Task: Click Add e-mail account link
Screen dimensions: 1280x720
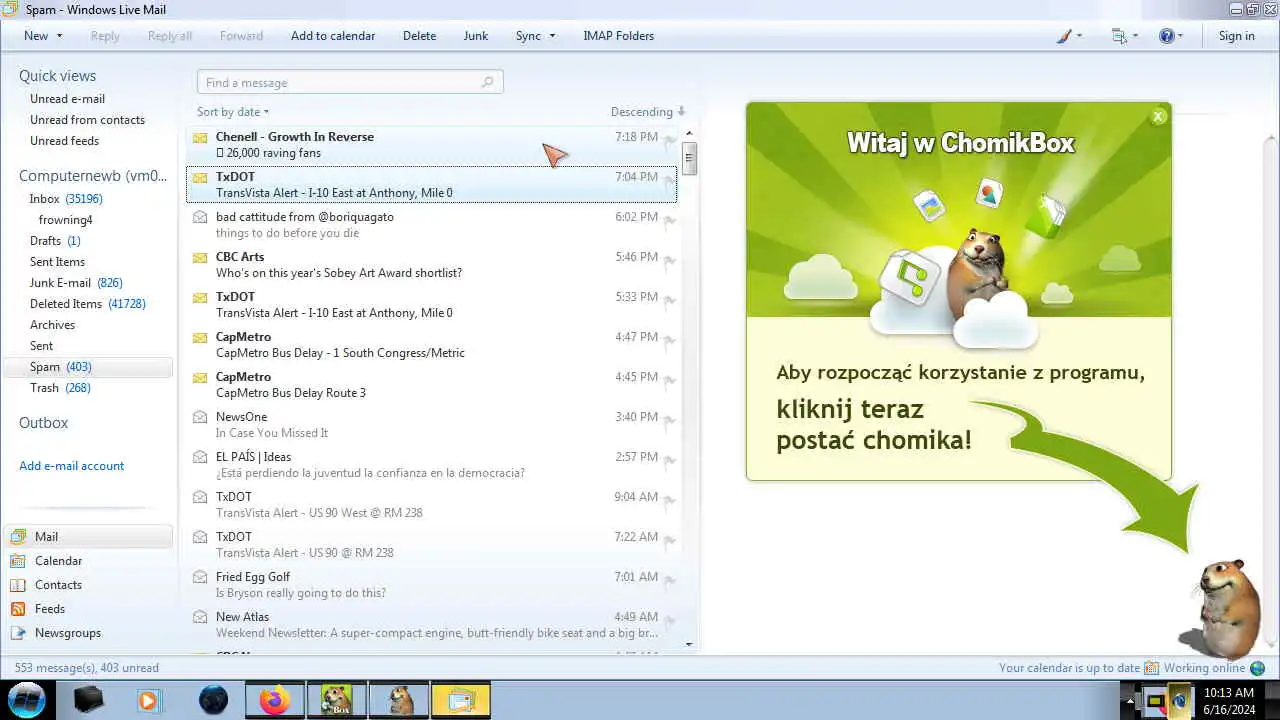Action: (72, 466)
